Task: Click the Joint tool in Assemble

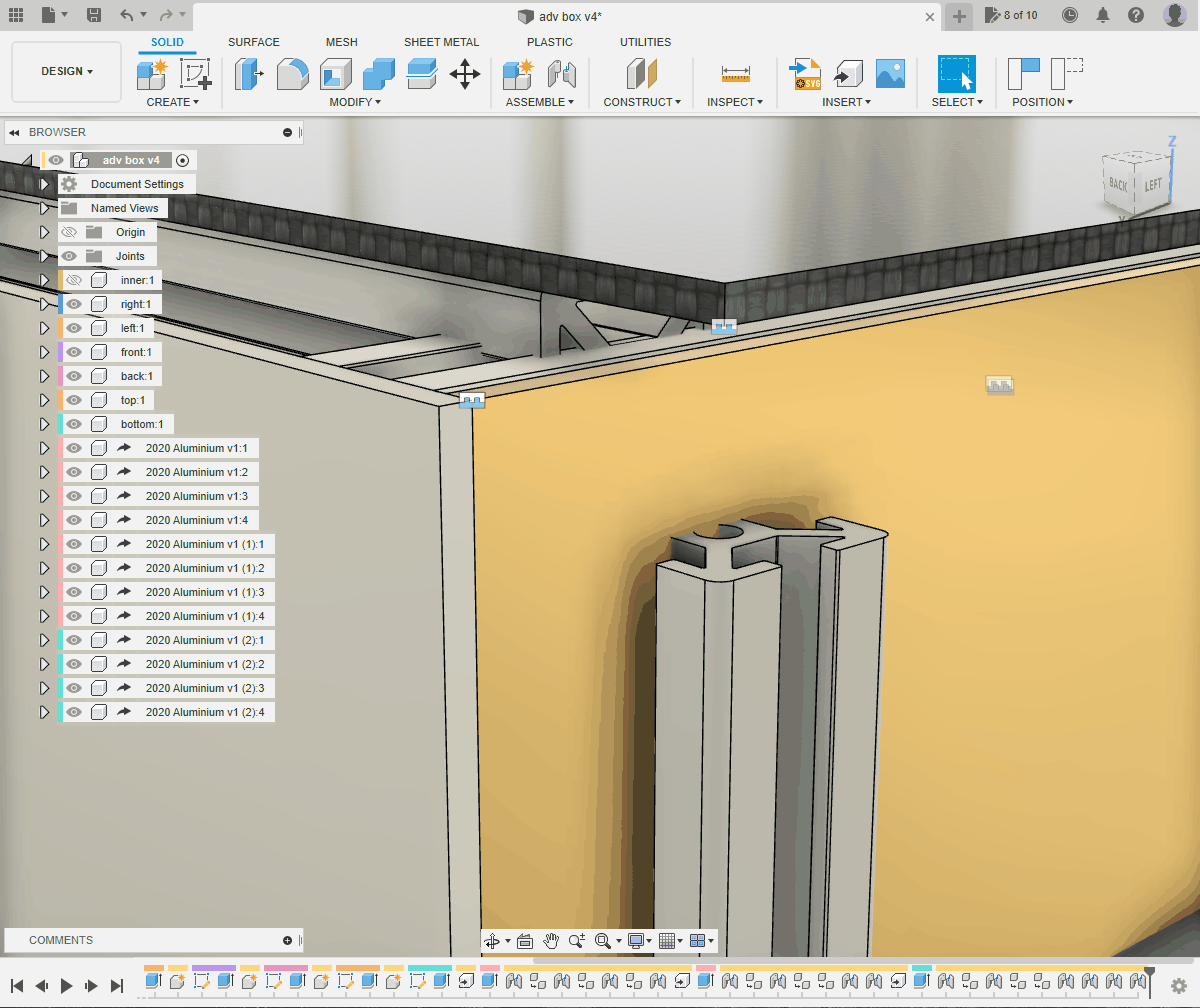Action: pos(562,73)
